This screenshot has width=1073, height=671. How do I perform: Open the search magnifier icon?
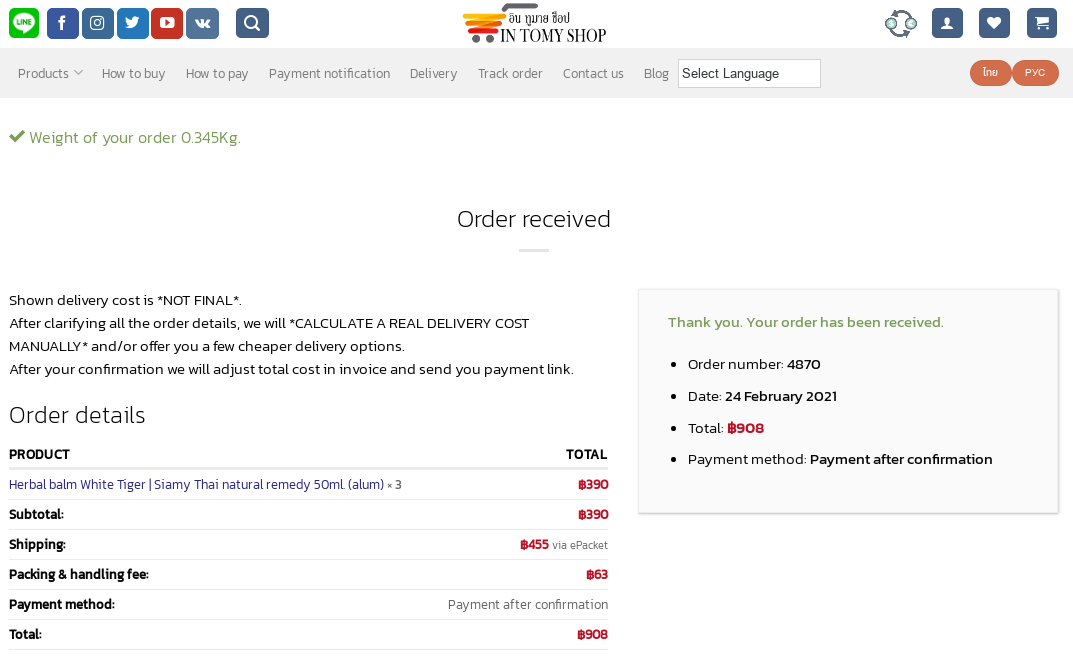click(x=253, y=23)
